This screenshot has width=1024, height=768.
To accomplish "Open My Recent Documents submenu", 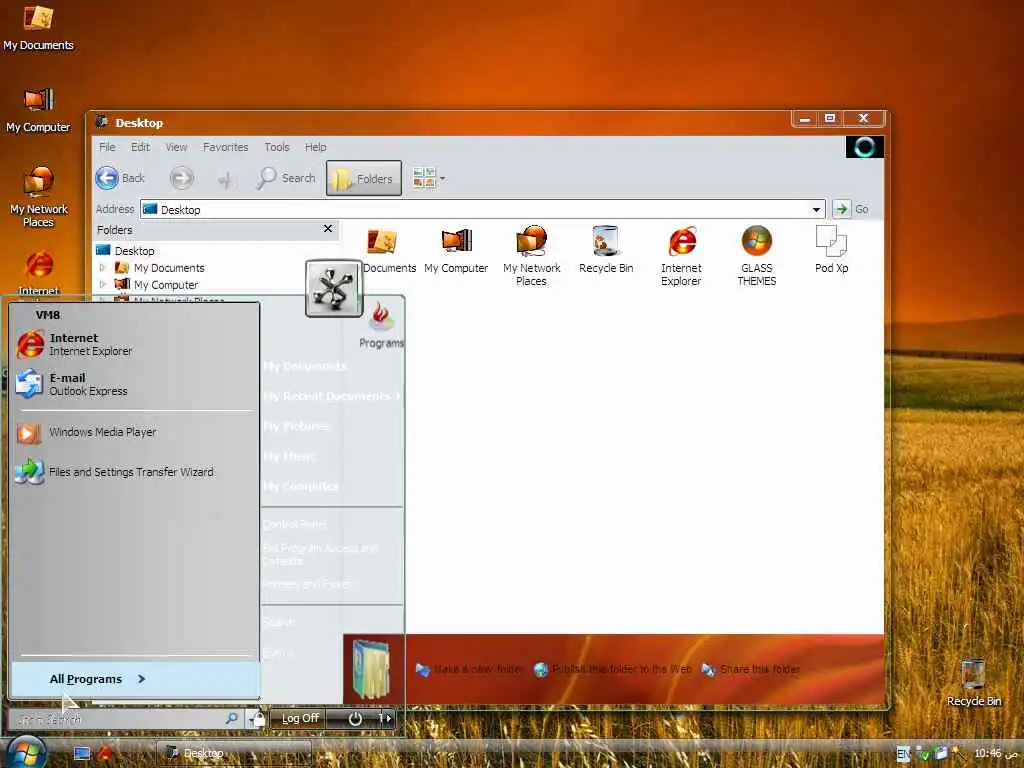I will [x=332, y=396].
